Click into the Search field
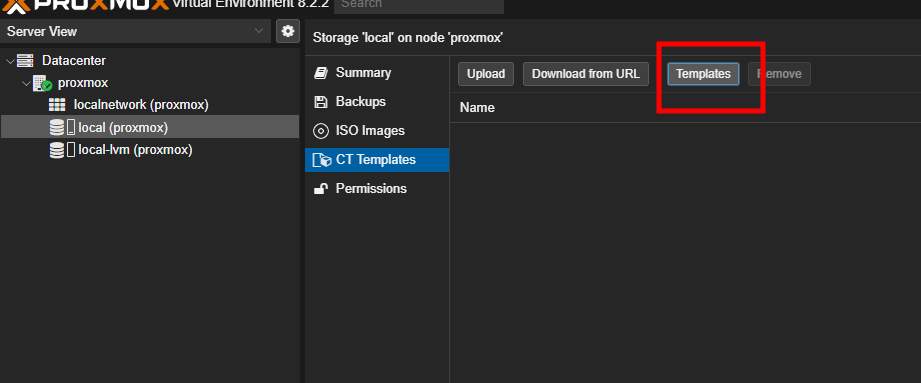This screenshot has width=921, height=383. tap(419, 5)
